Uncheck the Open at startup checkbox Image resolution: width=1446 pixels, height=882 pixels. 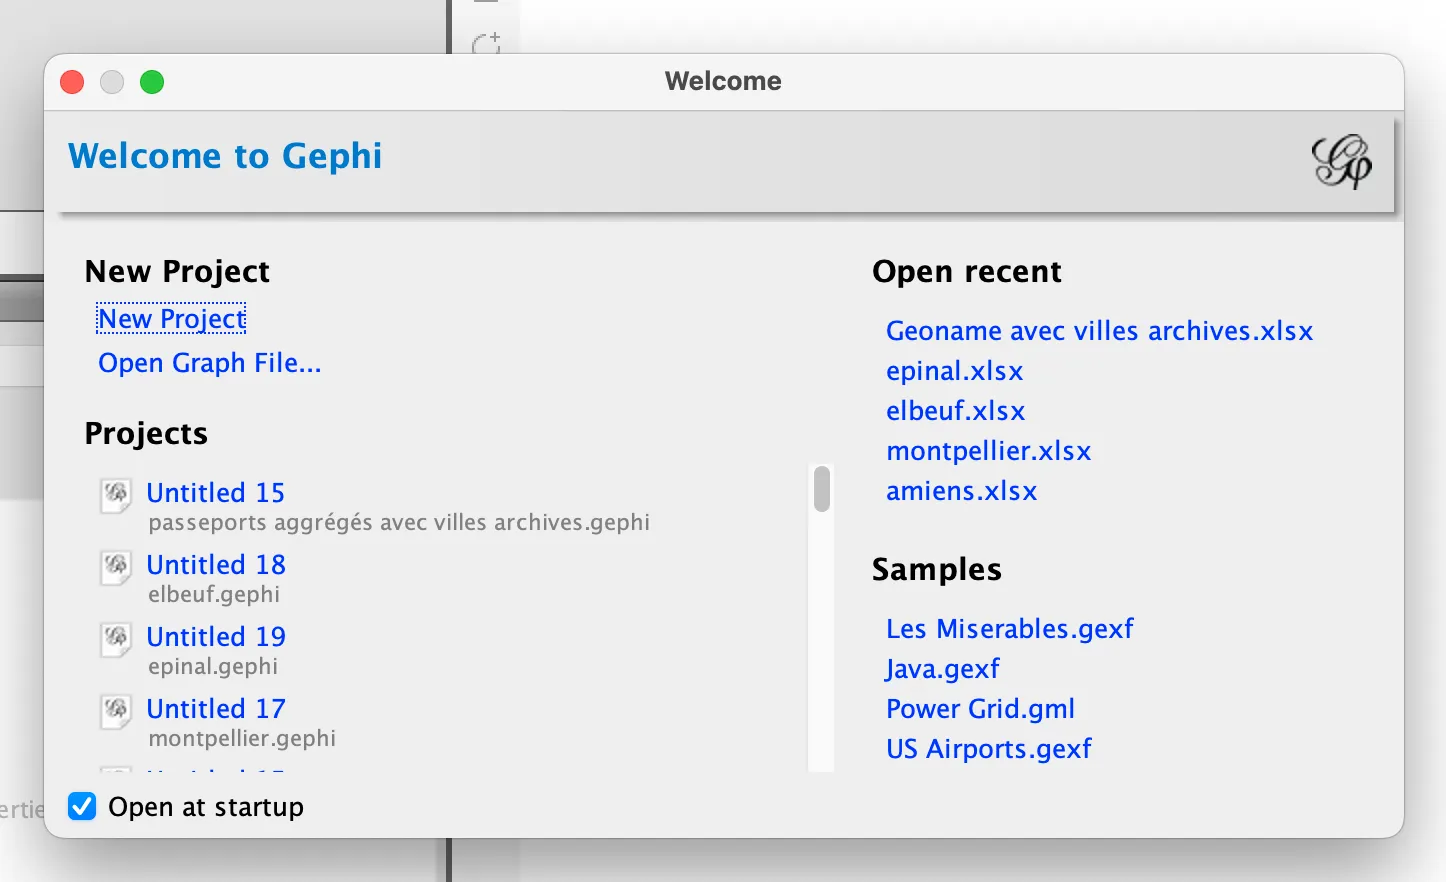point(82,806)
